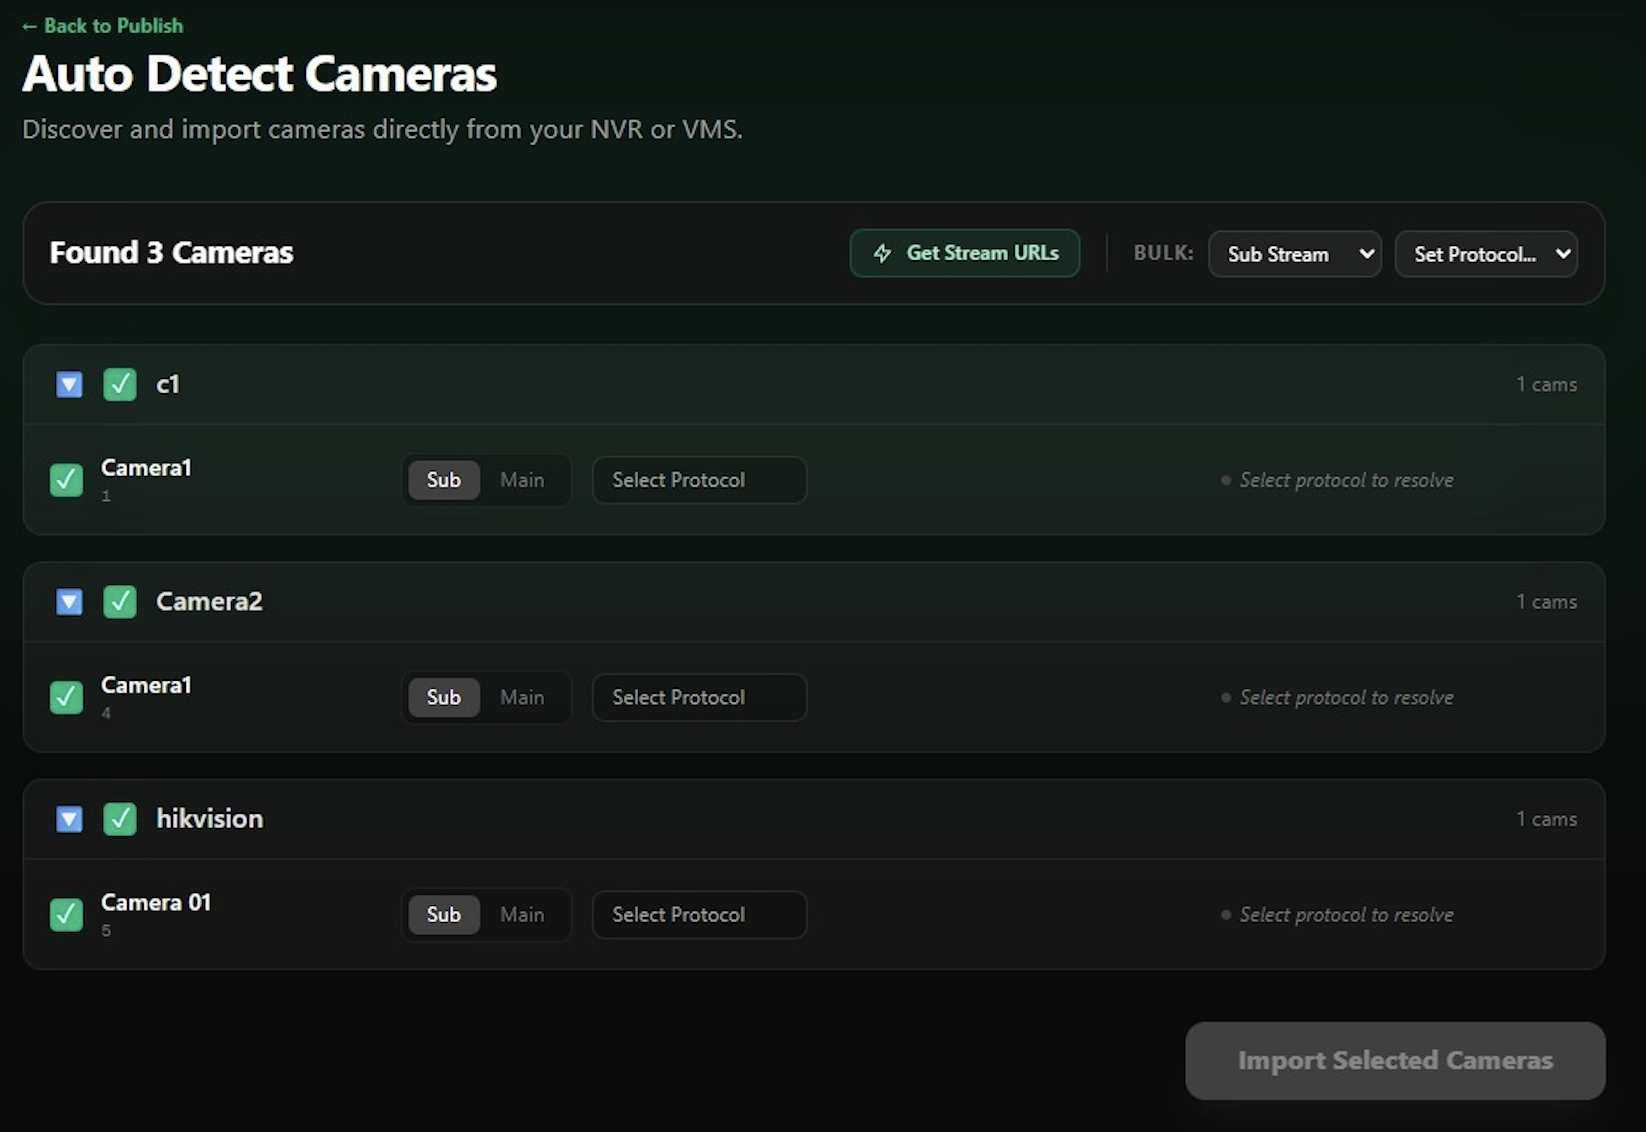
Task: Open Select Protocol for hikvision's Camera 01
Action: pyautogui.click(x=698, y=914)
